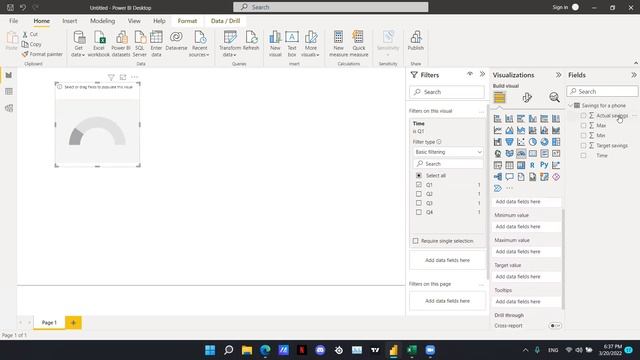This screenshot has height=360, width=640.
Task: Check the Actual savings field
Action: coord(583,116)
